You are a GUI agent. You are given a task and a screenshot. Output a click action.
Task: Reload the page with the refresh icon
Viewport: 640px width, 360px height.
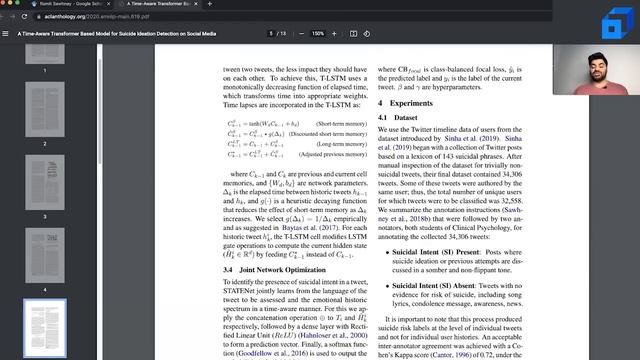24,16
